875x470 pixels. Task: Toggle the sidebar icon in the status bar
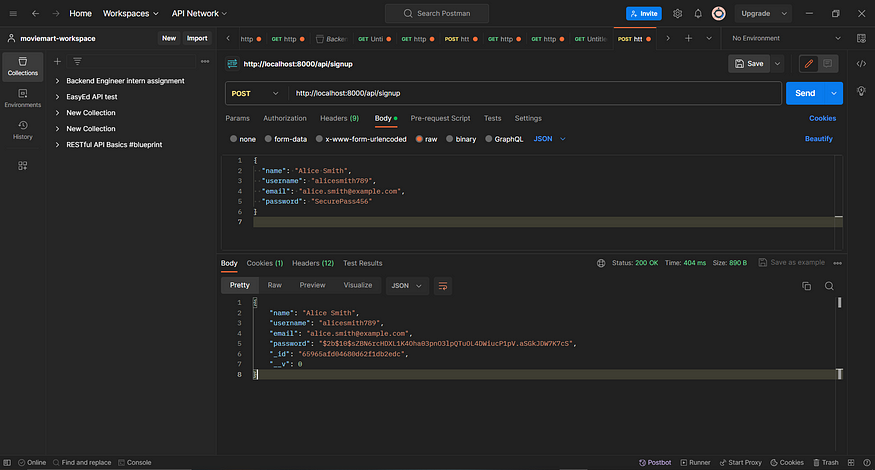(7, 462)
